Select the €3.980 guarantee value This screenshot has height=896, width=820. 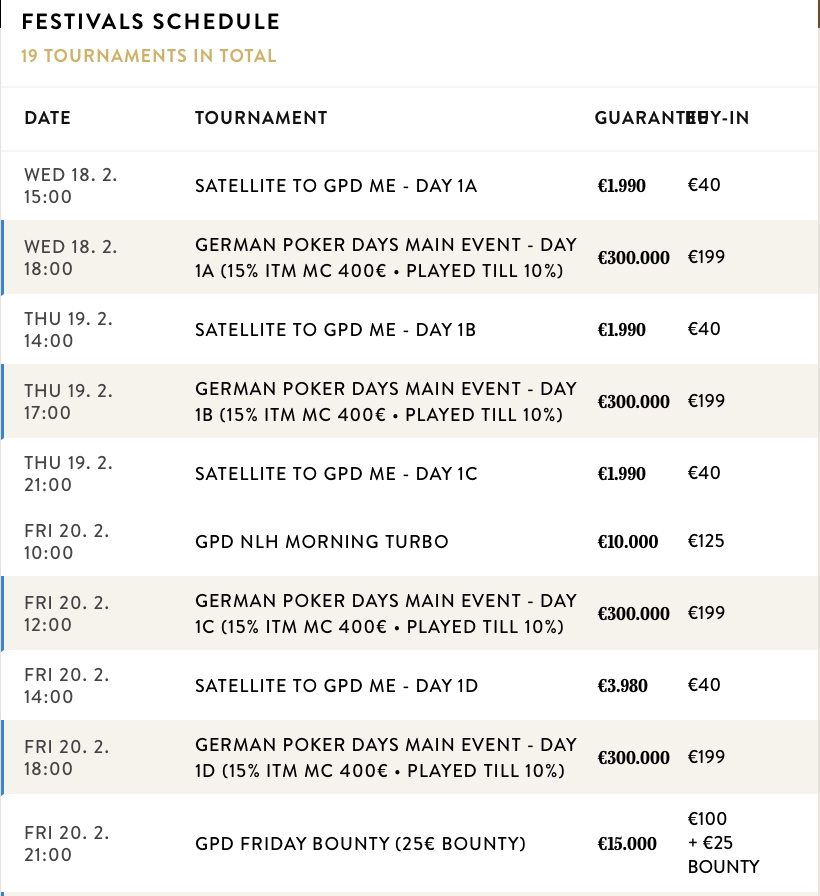622,686
